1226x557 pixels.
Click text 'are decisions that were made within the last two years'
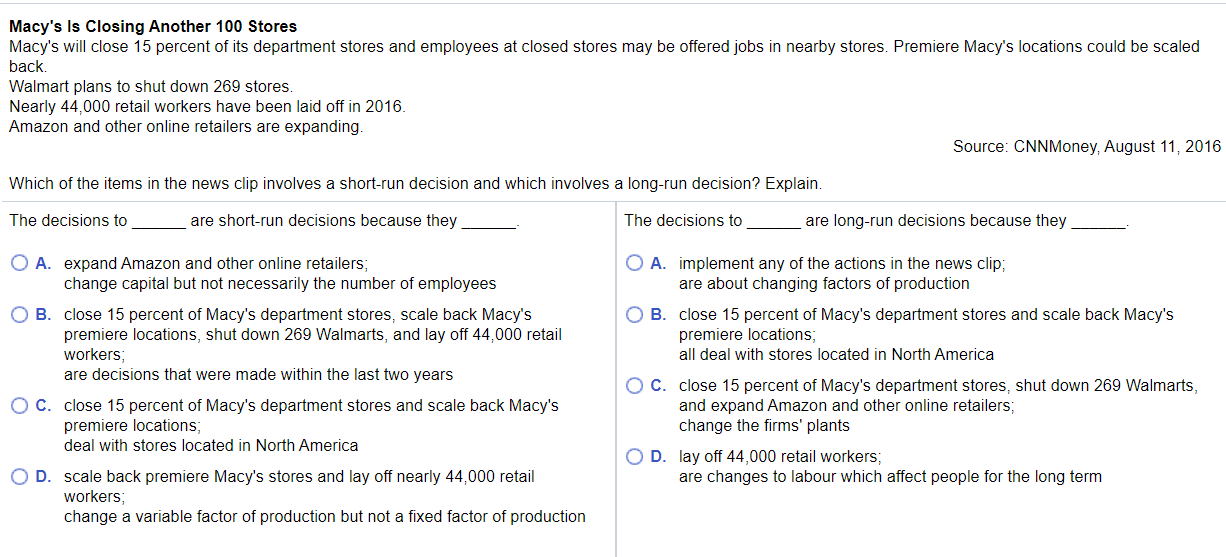tap(258, 375)
